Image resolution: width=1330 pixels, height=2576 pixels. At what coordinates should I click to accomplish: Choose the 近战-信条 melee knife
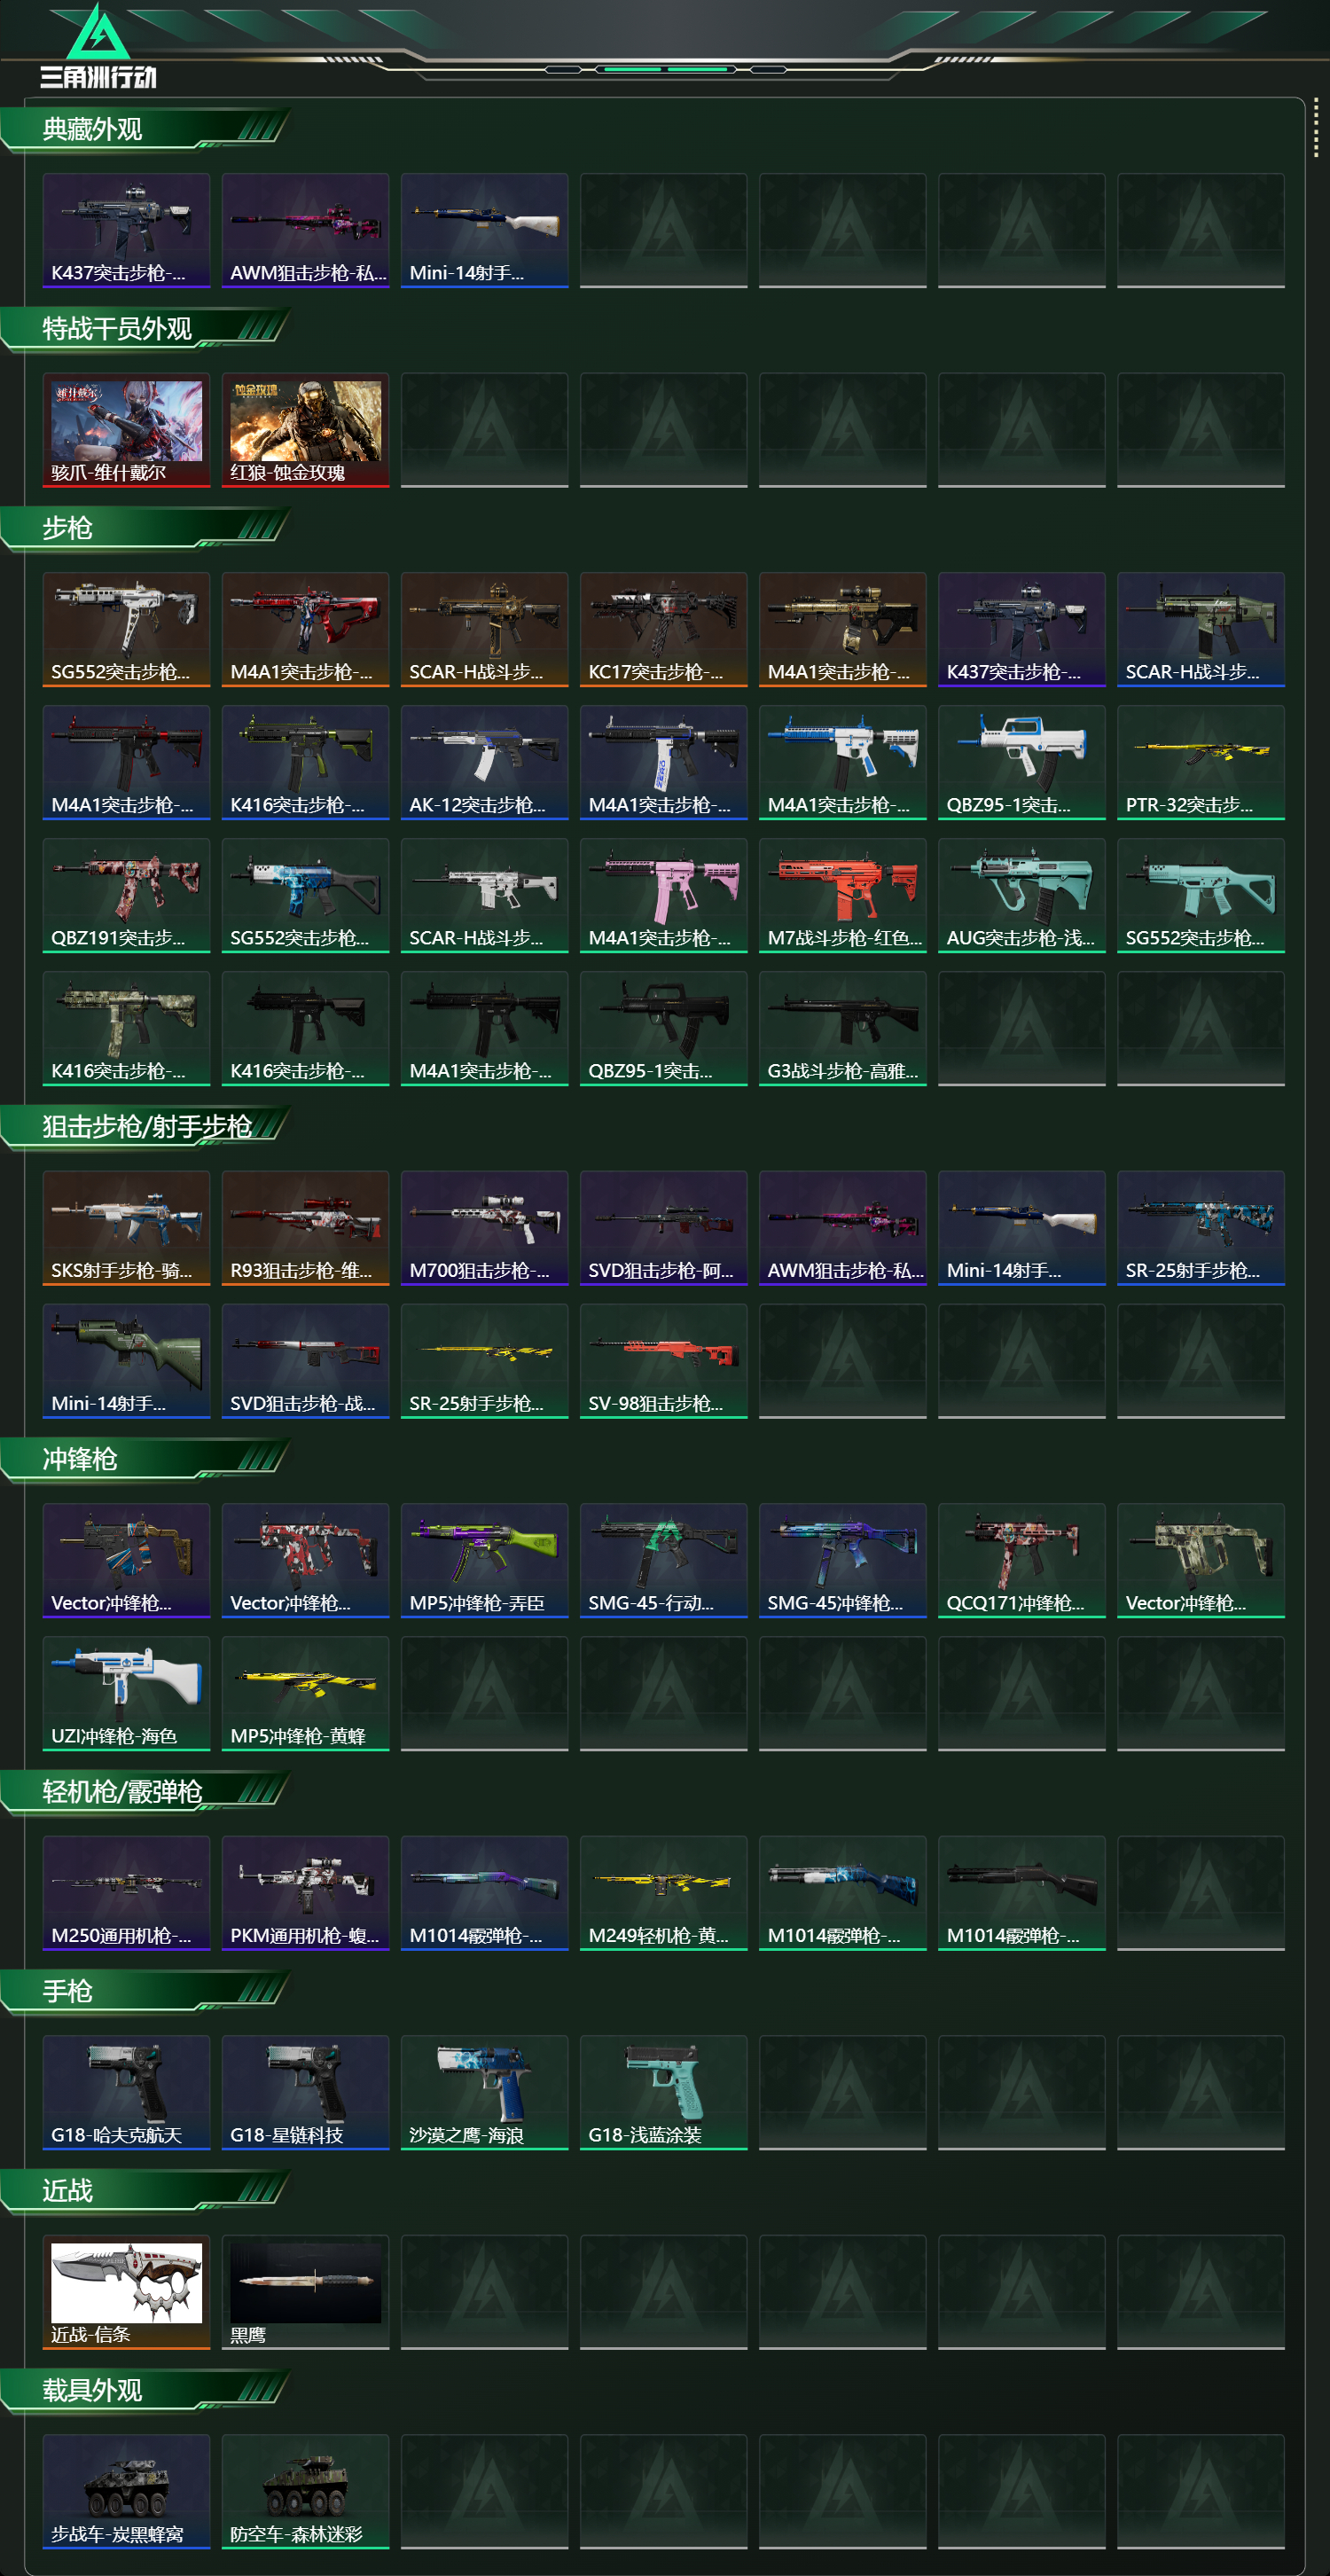[x=126, y=2292]
